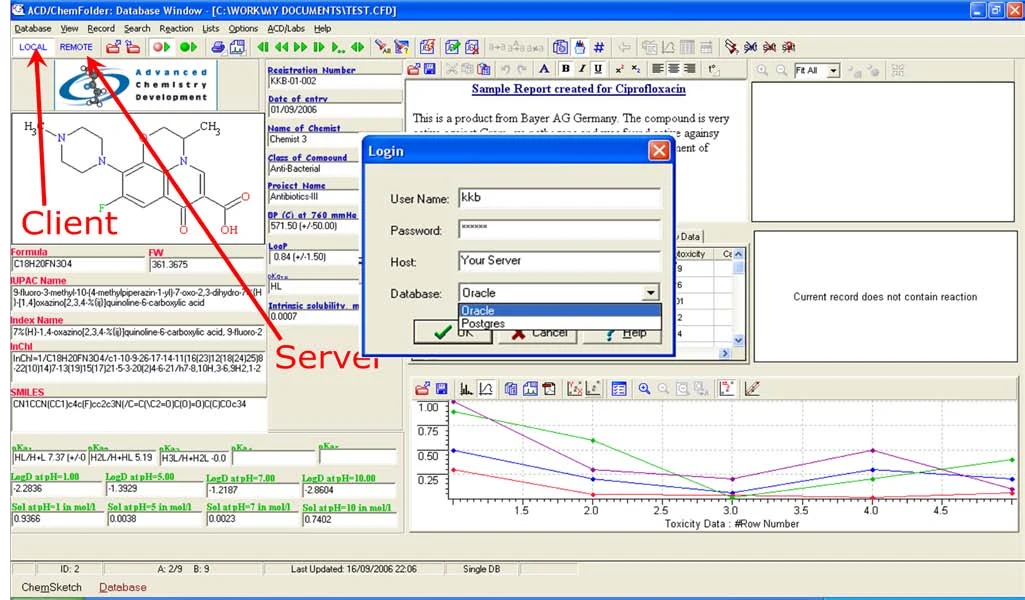Screen dimensions: 1025x600
Task: Expand the Database dropdown in Login dialog
Action: [650, 293]
